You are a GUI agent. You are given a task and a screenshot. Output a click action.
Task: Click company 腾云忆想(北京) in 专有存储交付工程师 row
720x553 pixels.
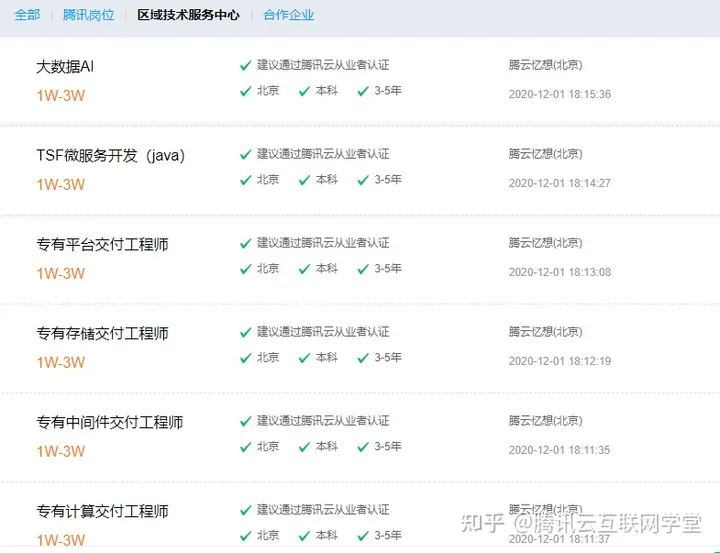pos(546,332)
